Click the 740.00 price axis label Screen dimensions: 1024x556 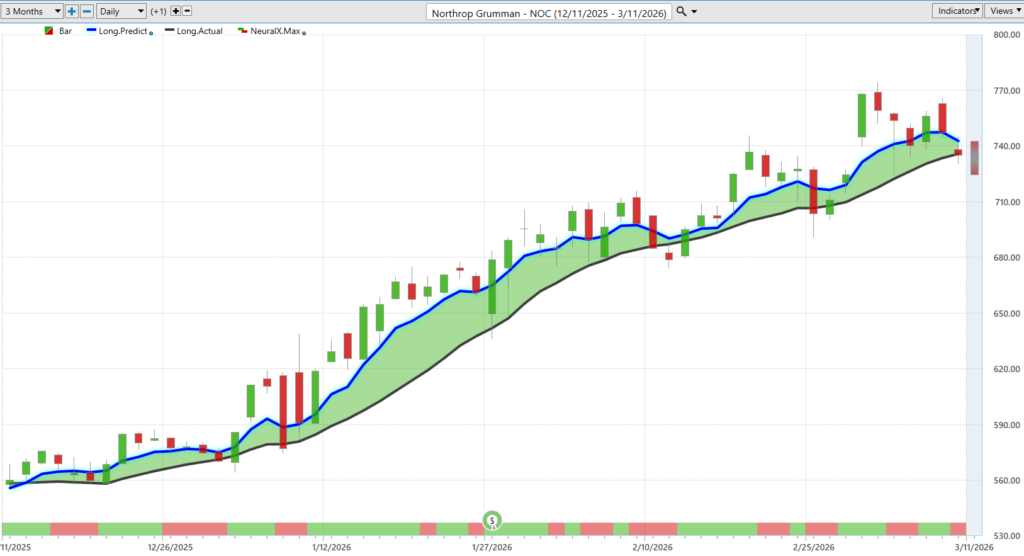(x=1006, y=146)
